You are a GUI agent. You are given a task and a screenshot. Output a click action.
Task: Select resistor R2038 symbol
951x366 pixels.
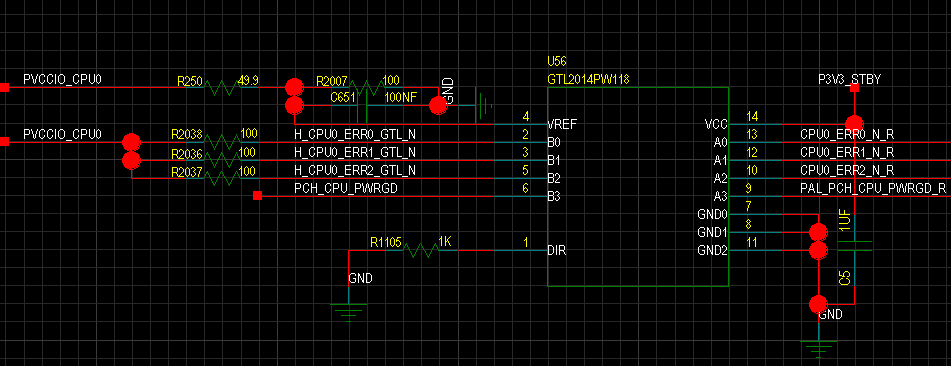click(223, 142)
